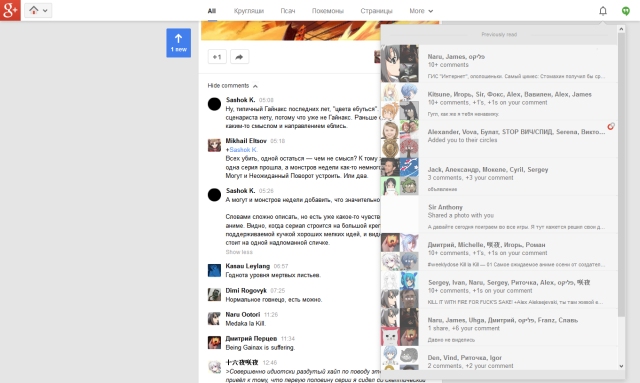
Task: Switch to the Покемоны tab
Action: 328,11
